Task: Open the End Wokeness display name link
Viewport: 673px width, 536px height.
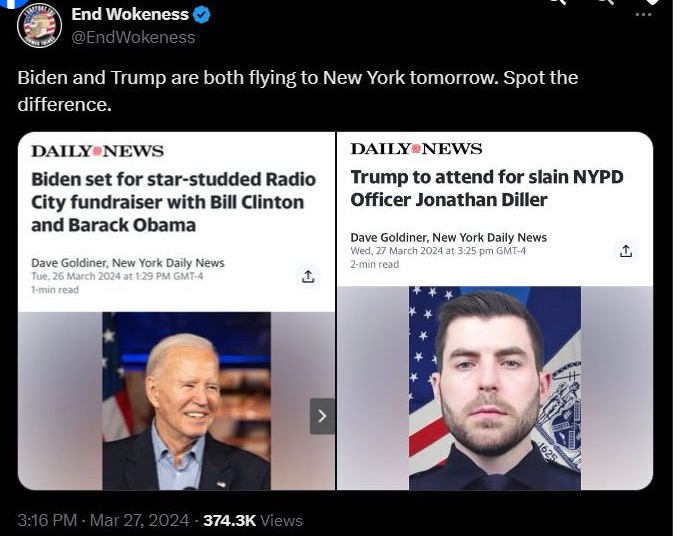Action: coord(130,14)
